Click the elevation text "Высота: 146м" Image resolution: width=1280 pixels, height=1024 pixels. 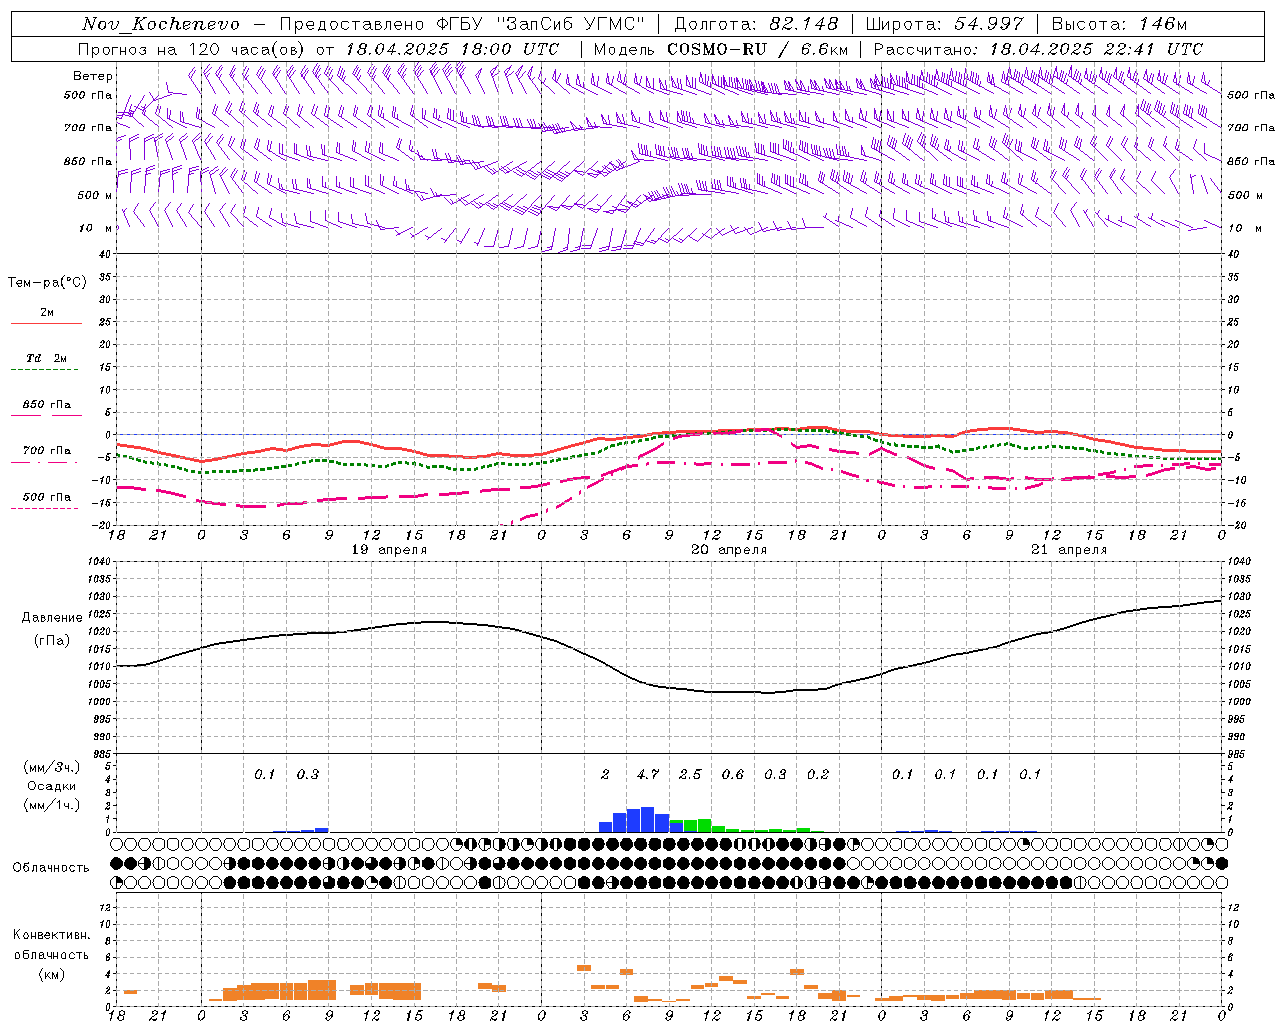point(1120,24)
